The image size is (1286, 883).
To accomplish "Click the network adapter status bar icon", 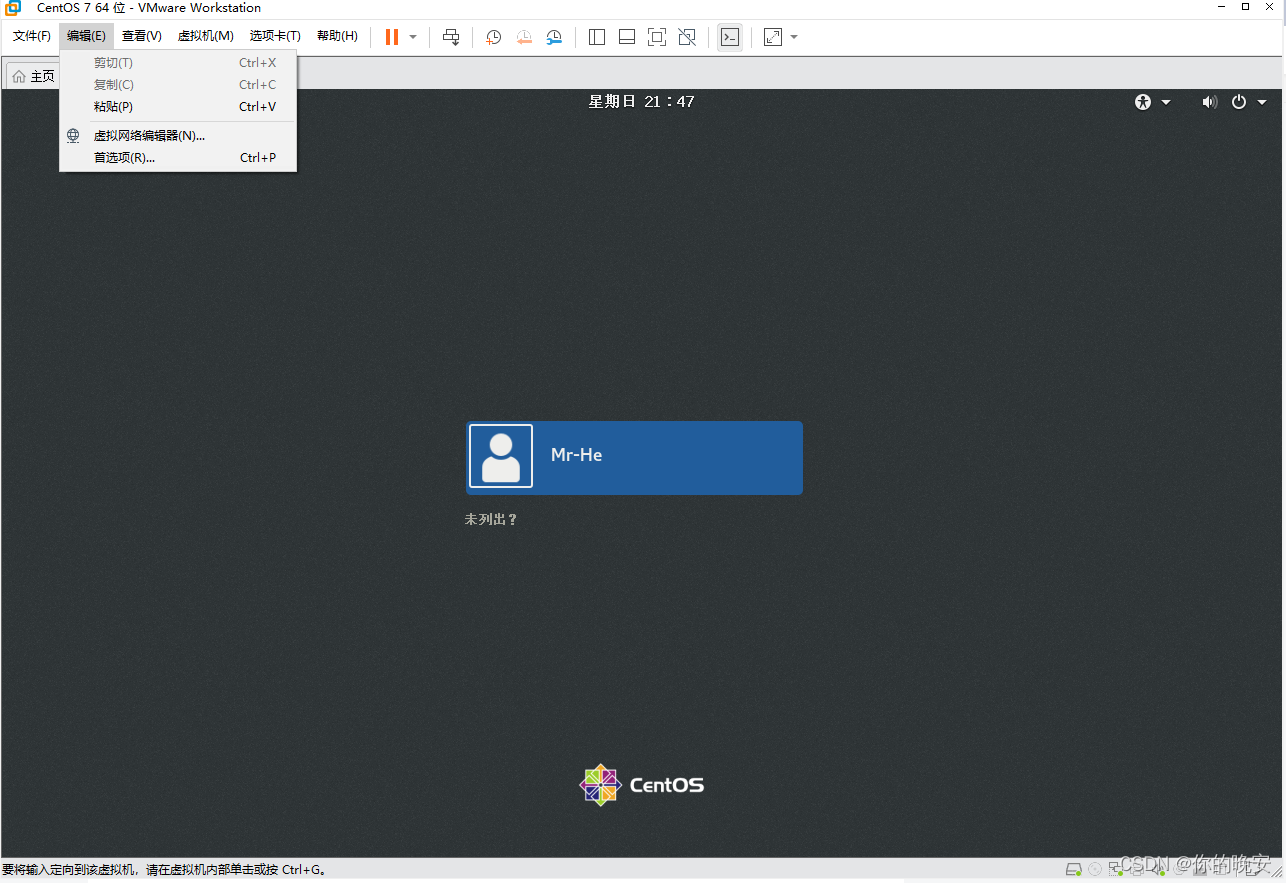I will coord(1115,868).
